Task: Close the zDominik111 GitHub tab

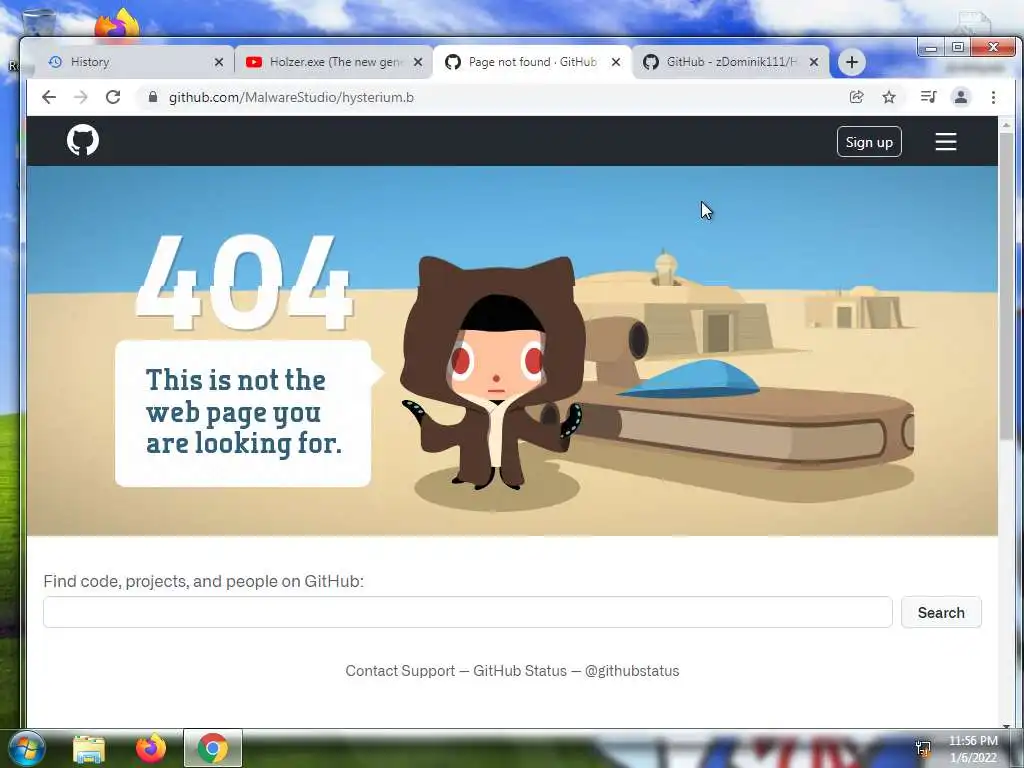Action: click(814, 62)
